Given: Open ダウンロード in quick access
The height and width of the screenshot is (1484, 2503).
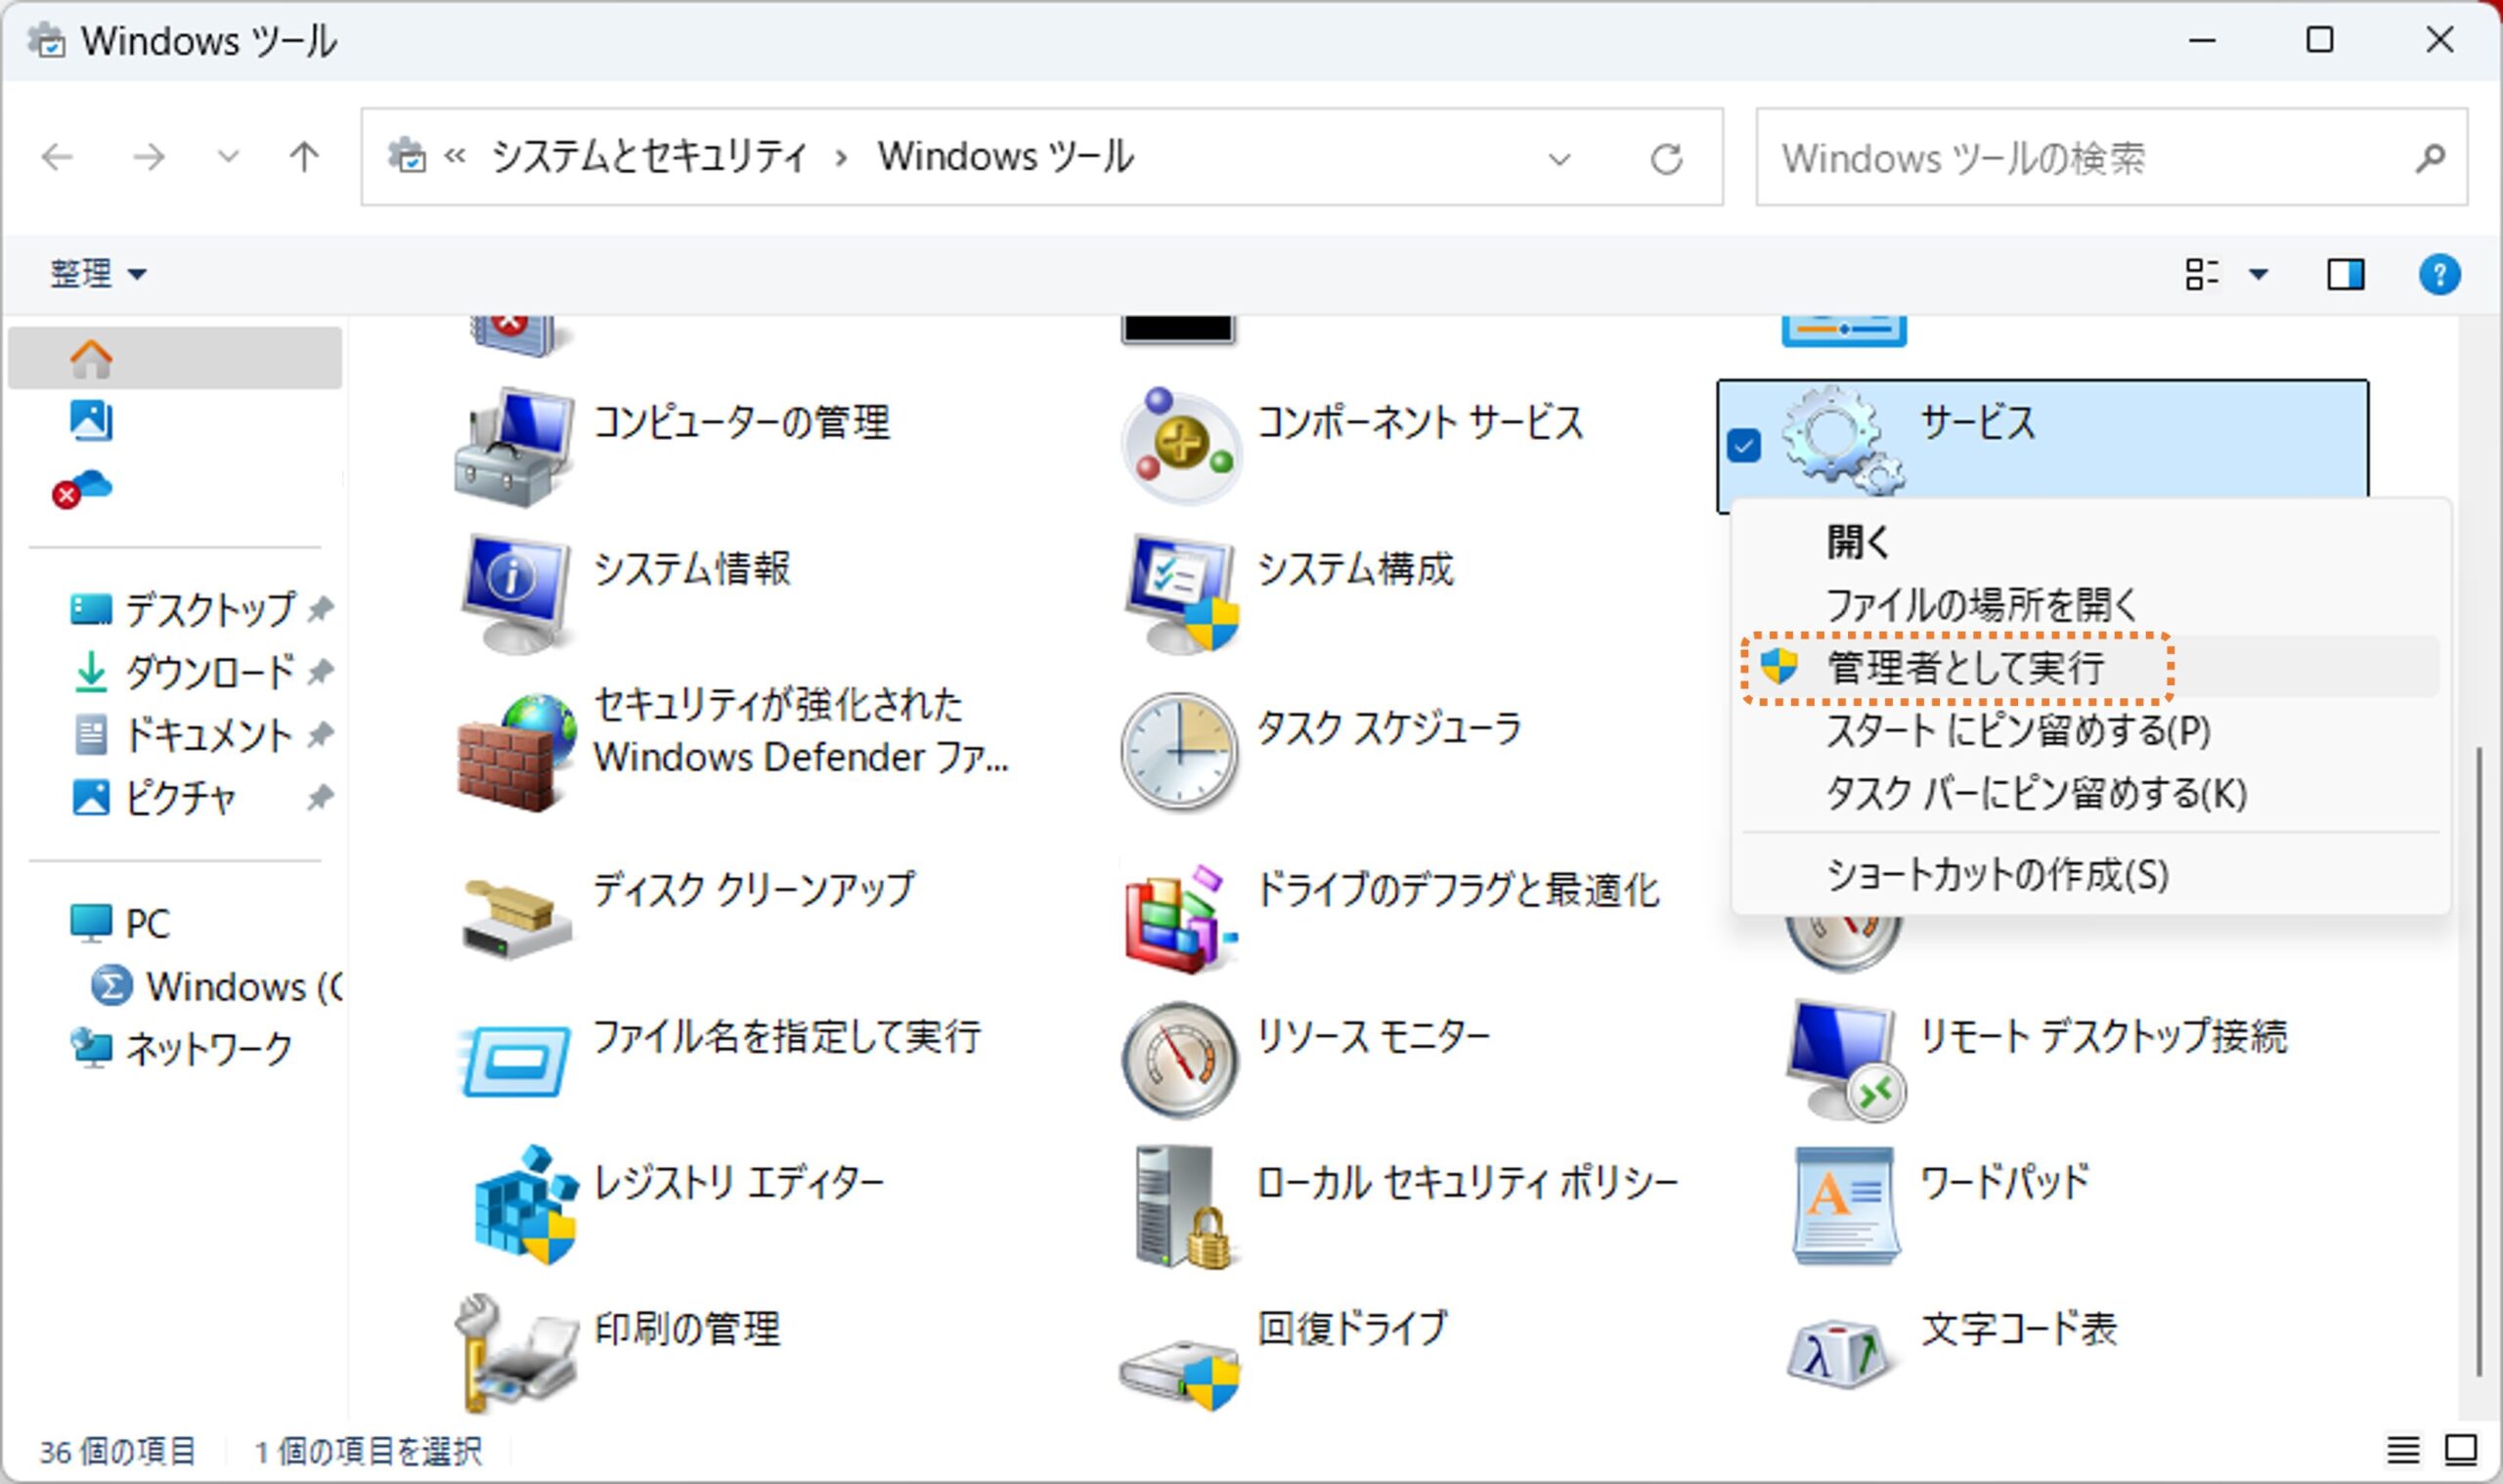Looking at the screenshot, I should (184, 671).
